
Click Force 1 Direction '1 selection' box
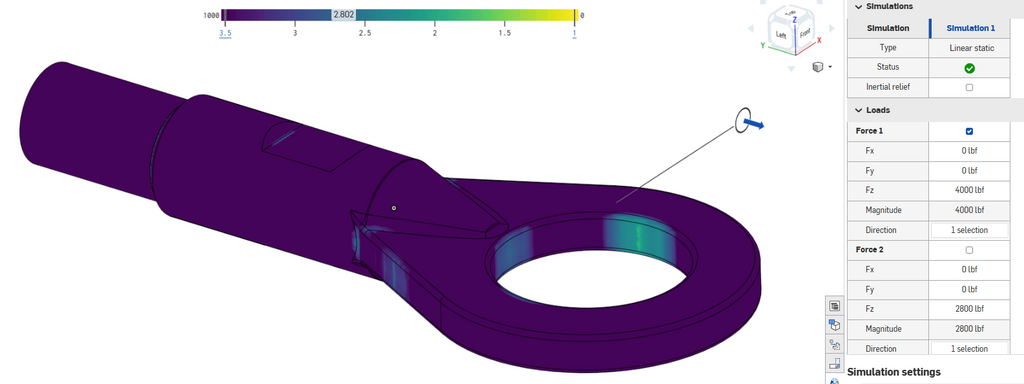pyautogui.click(x=969, y=230)
